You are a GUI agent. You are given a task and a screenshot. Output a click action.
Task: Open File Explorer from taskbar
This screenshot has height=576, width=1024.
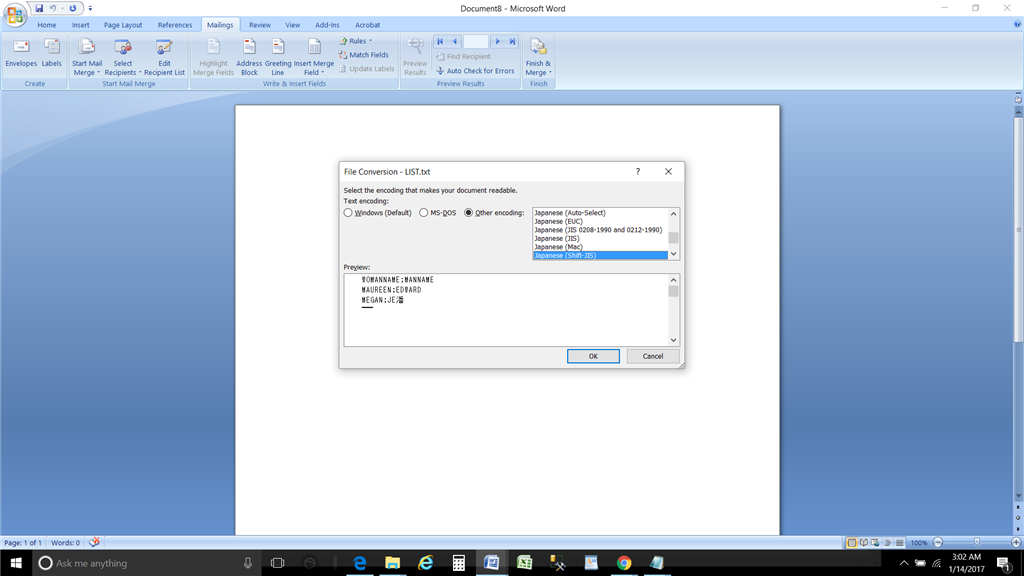[392, 563]
